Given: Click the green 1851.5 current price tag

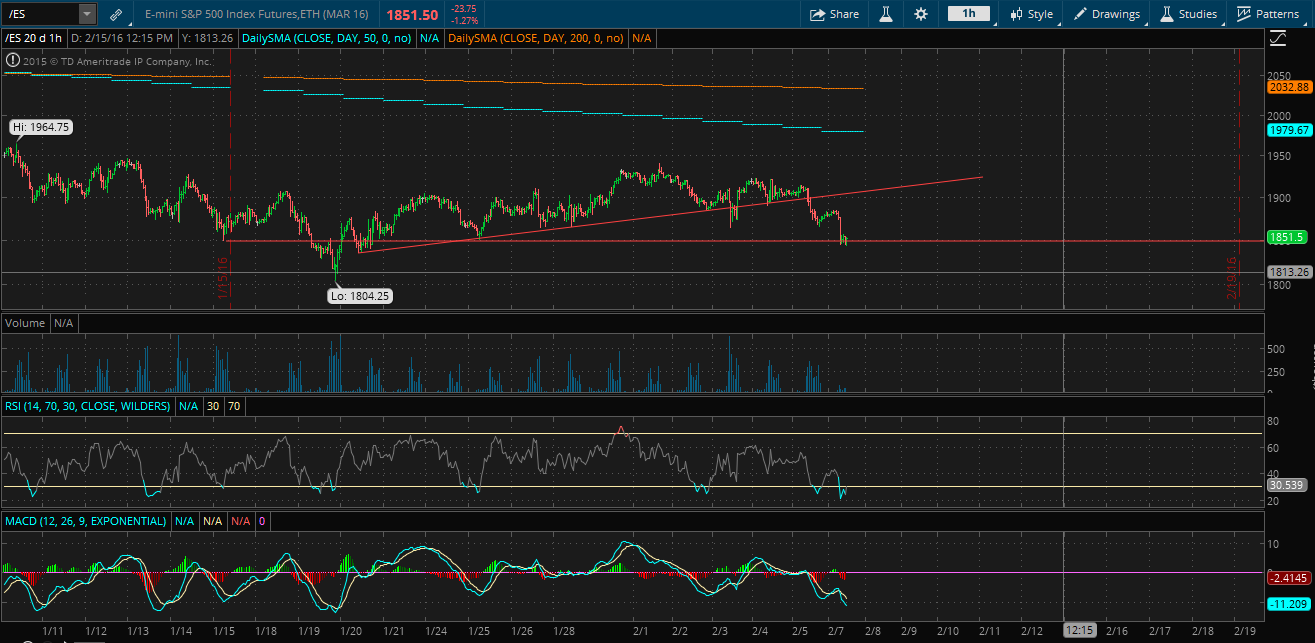Looking at the screenshot, I should point(1289,237).
